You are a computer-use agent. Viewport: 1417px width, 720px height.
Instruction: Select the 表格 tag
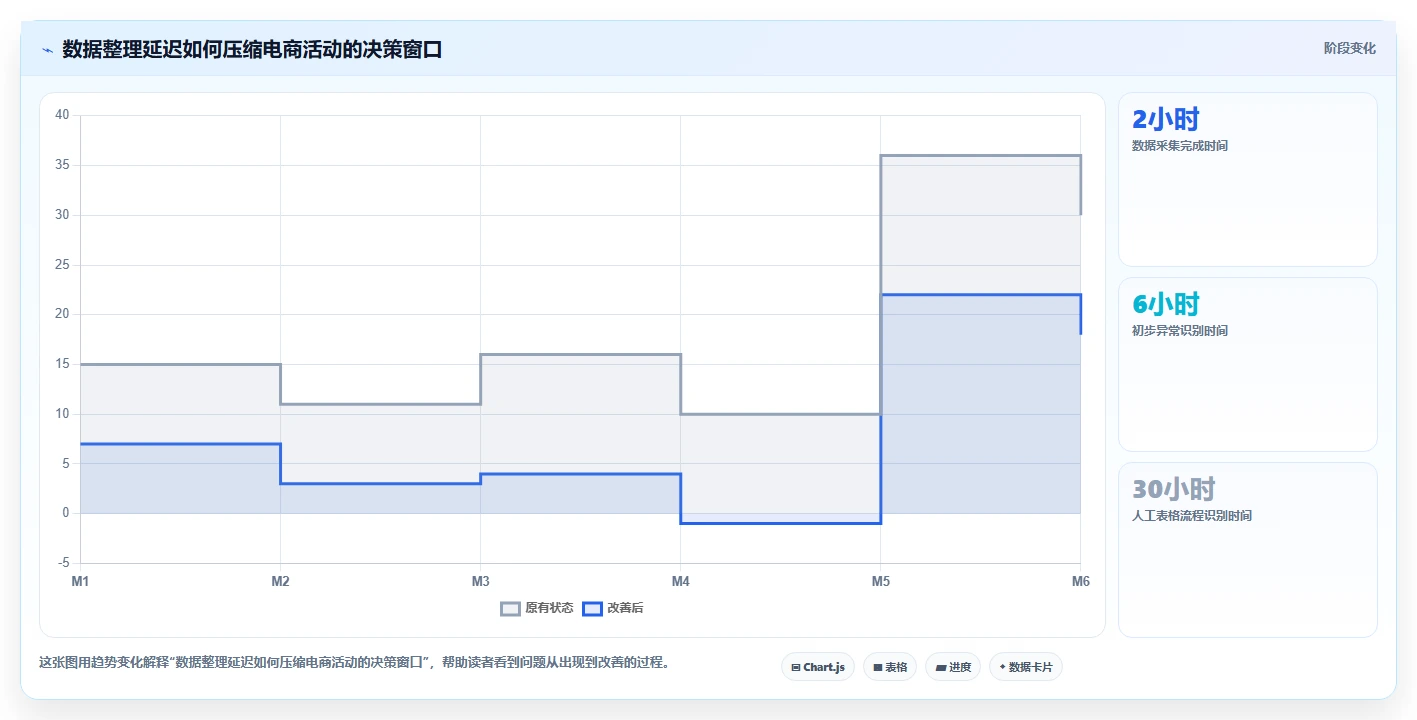[889, 667]
